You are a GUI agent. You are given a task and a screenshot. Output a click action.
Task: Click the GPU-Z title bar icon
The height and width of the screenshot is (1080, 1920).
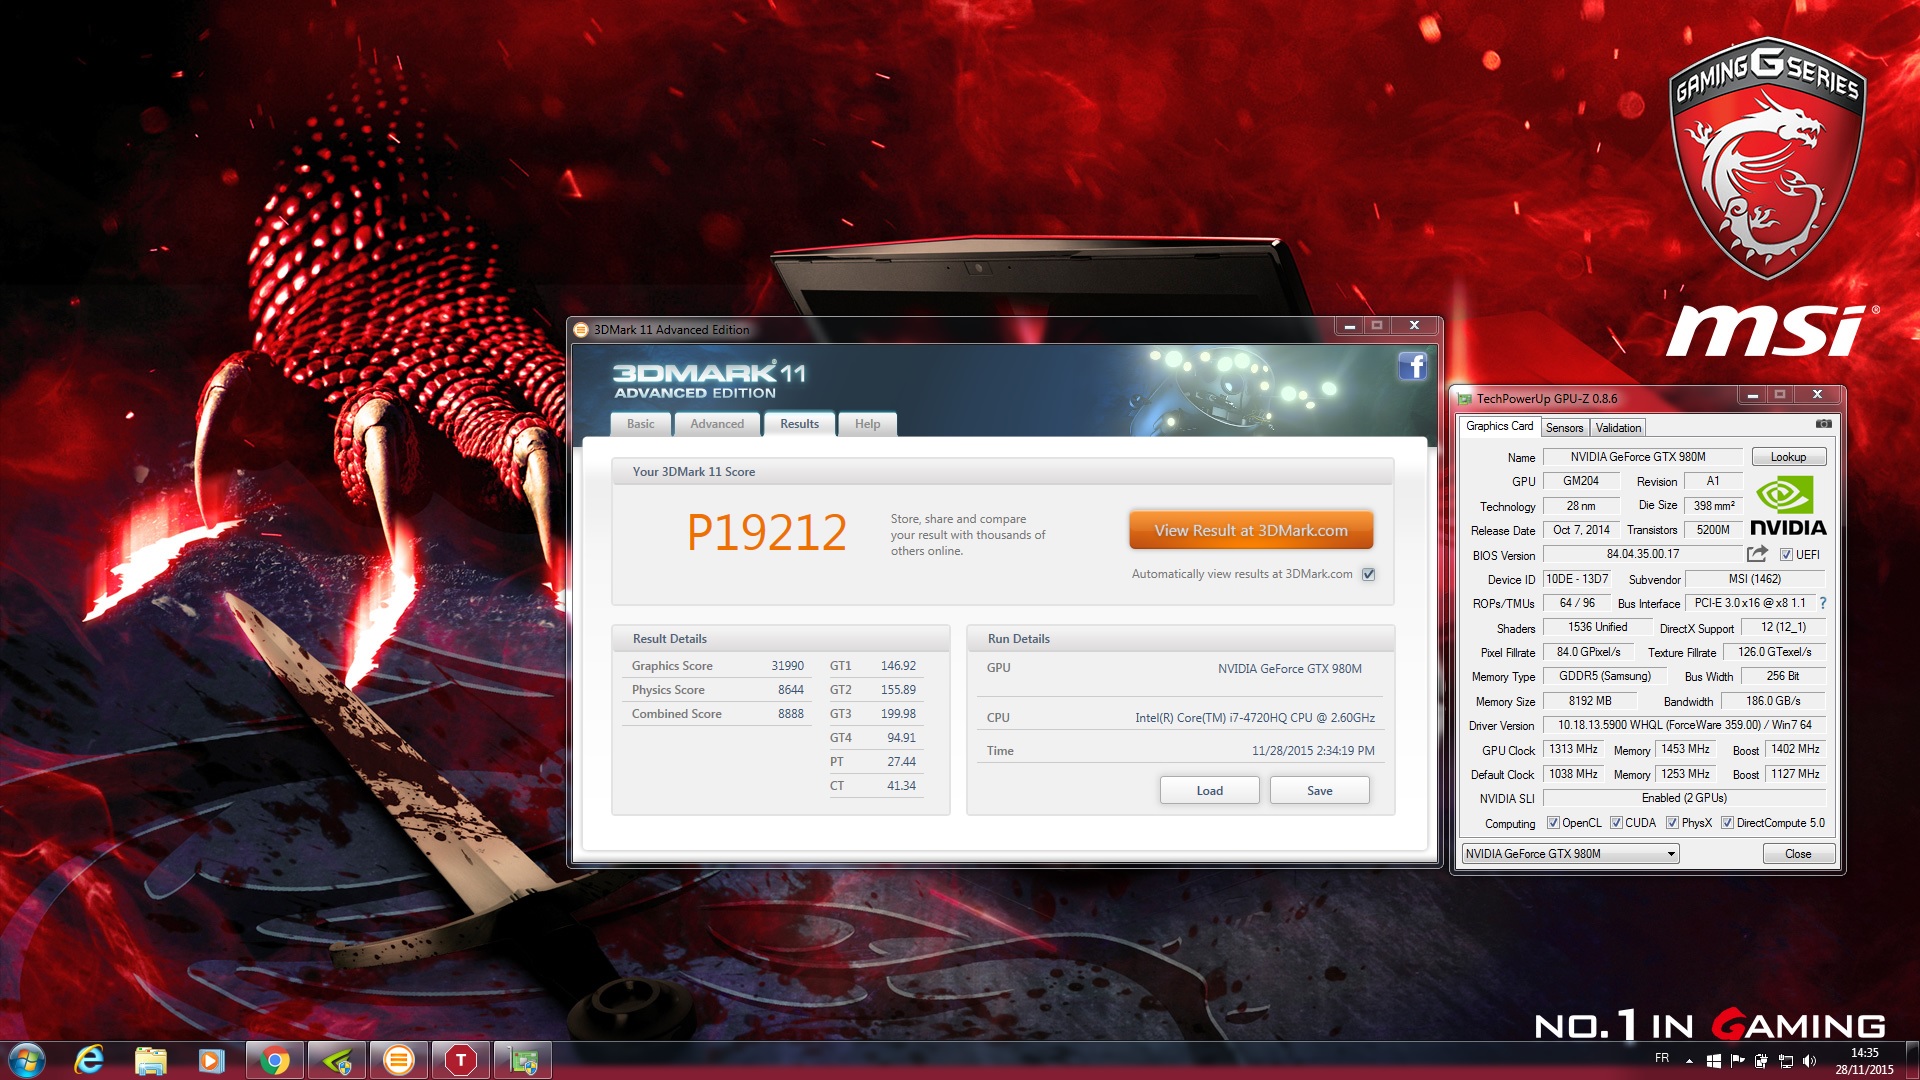(1465, 398)
